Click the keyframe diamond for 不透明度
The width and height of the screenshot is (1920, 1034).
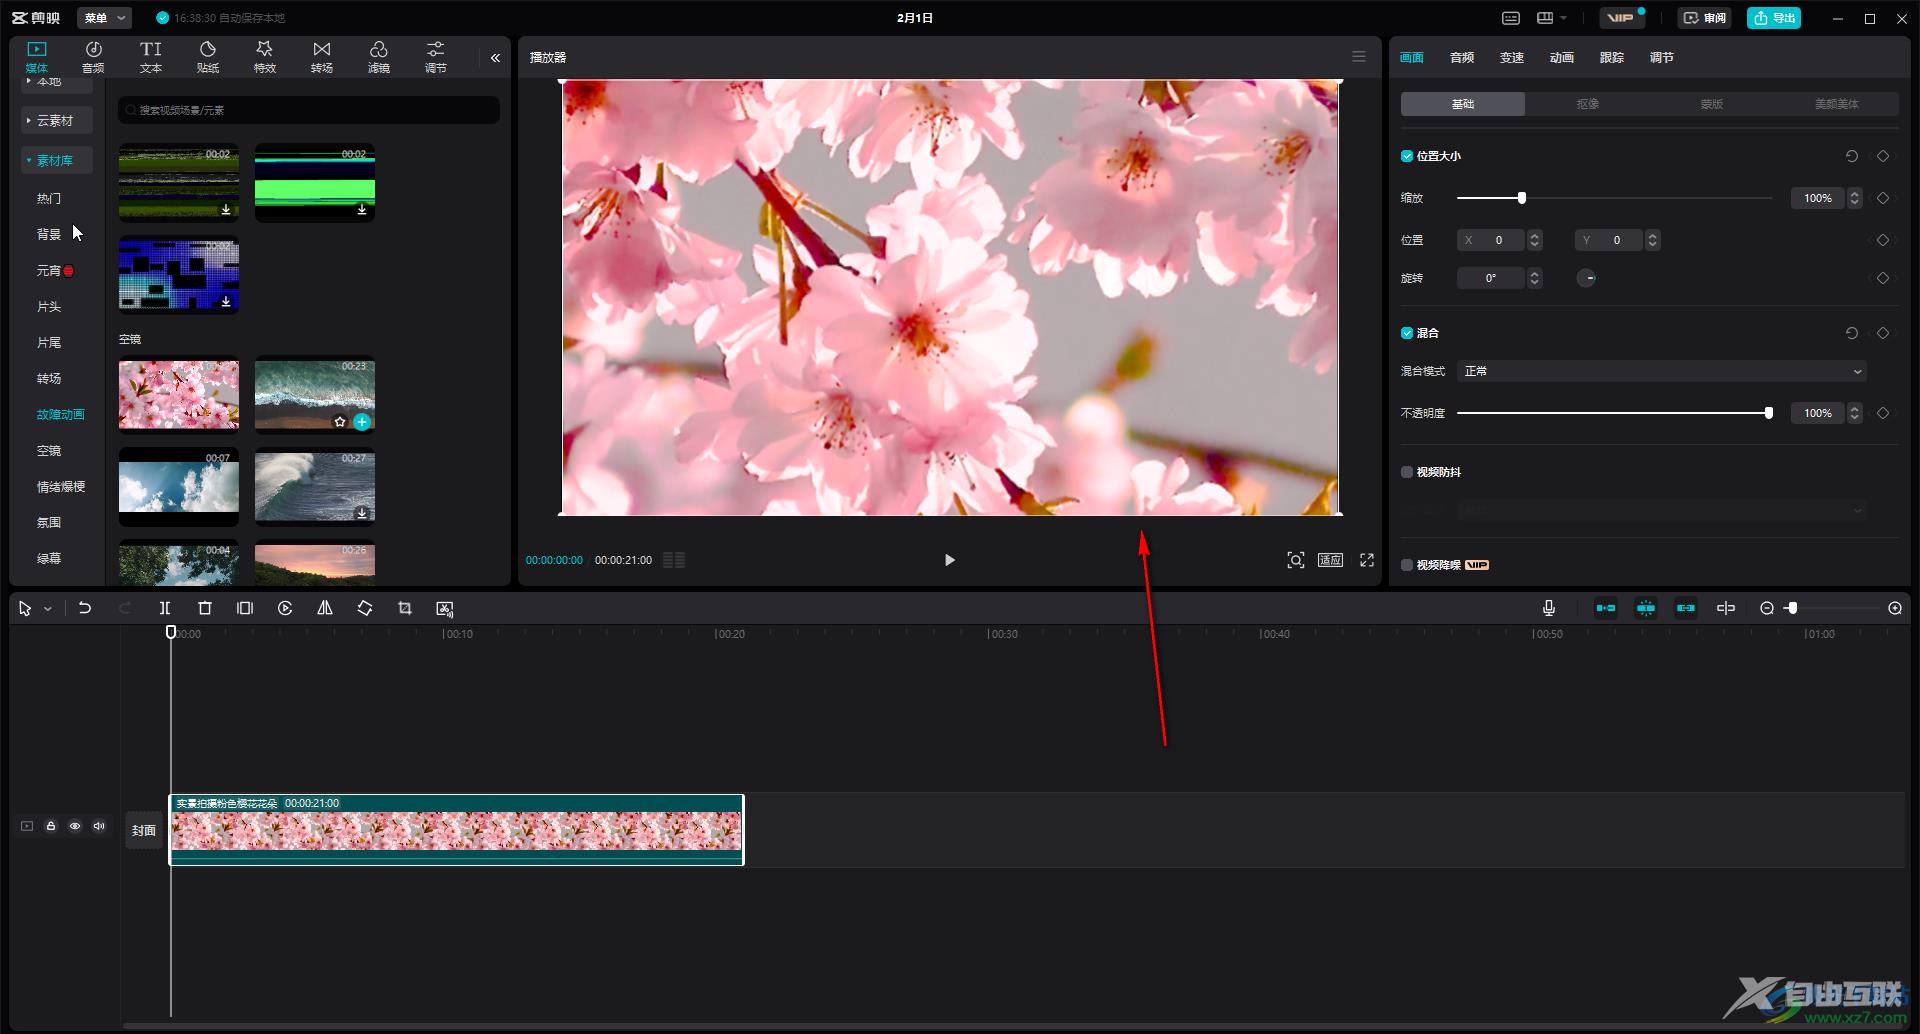[1883, 413]
